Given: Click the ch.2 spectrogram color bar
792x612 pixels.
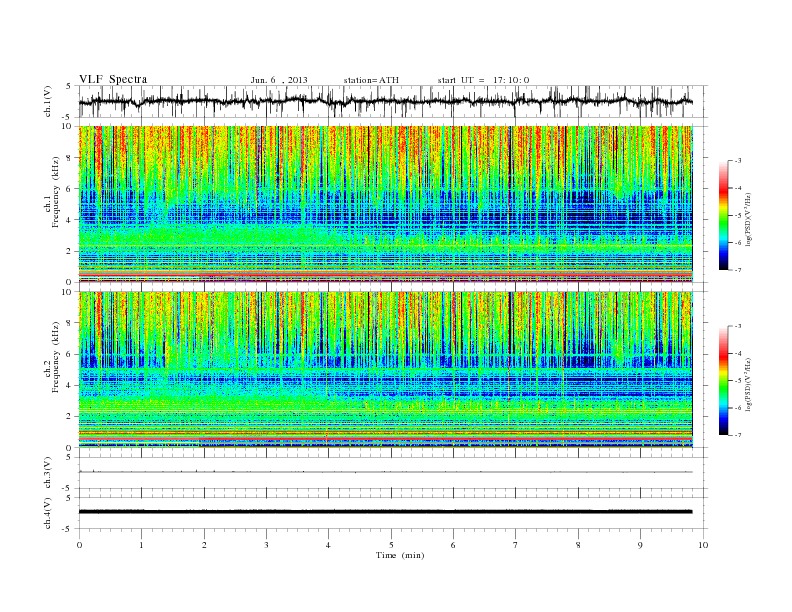Looking at the screenshot, I should tap(724, 380).
